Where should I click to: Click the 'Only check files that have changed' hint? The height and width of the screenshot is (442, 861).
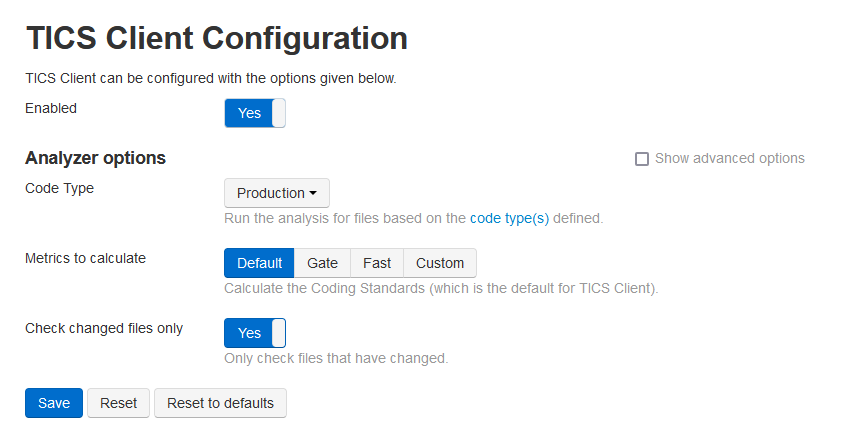336,357
